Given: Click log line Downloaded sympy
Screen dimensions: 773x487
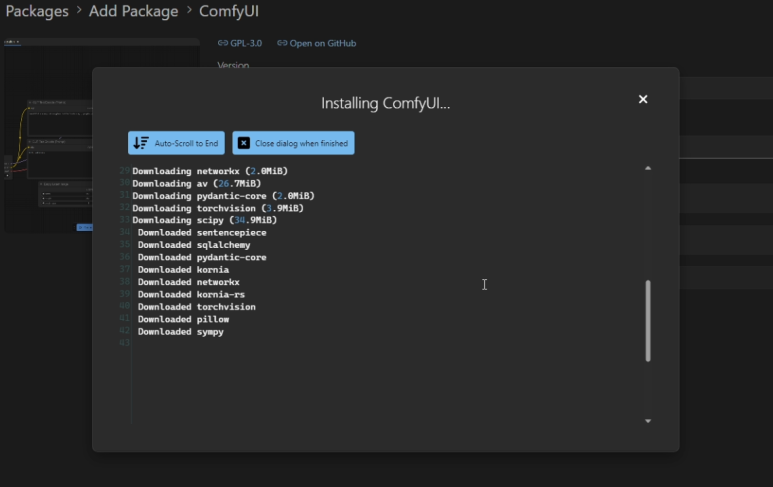Looking at the screenshot, I should pyautogui.click(x=181, y=332).
